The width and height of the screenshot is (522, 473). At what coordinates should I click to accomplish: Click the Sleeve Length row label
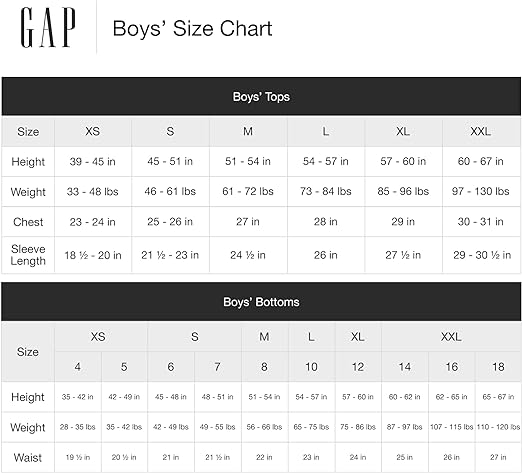28,255
